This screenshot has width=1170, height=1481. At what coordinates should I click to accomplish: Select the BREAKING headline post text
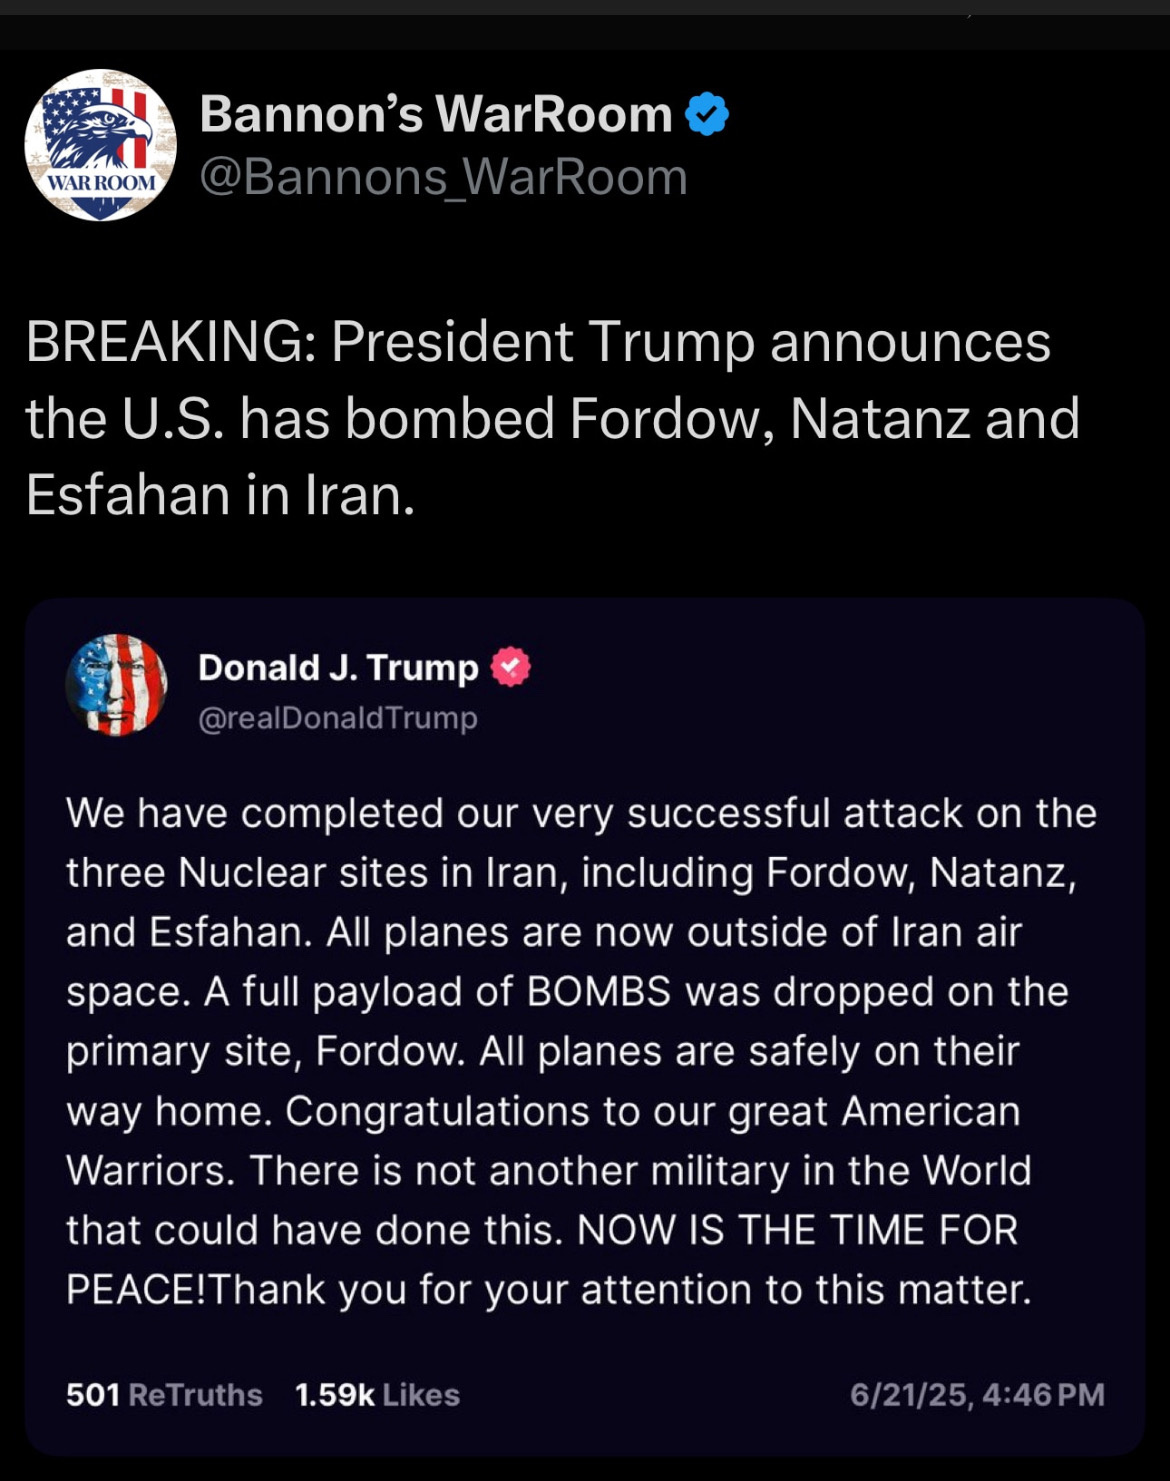pos(553,418)
